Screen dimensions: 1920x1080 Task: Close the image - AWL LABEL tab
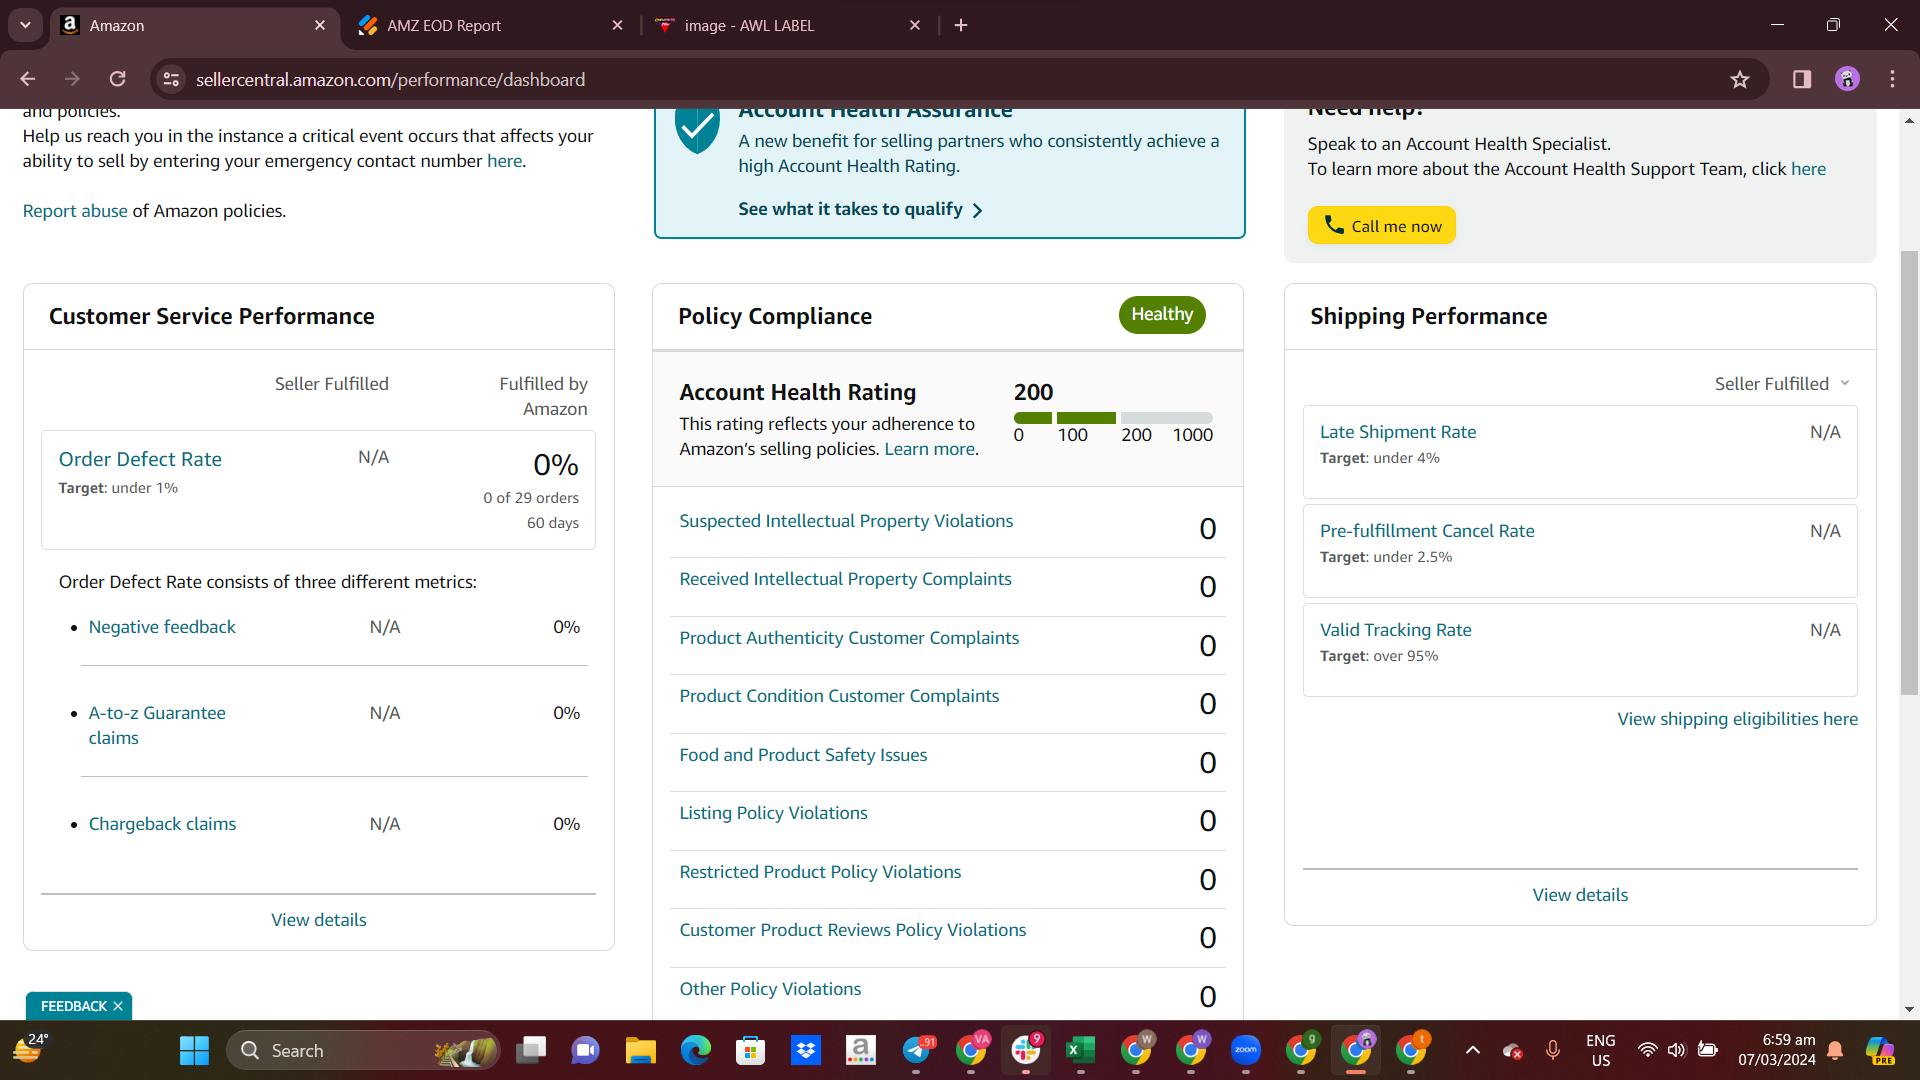tap(915, 25)
